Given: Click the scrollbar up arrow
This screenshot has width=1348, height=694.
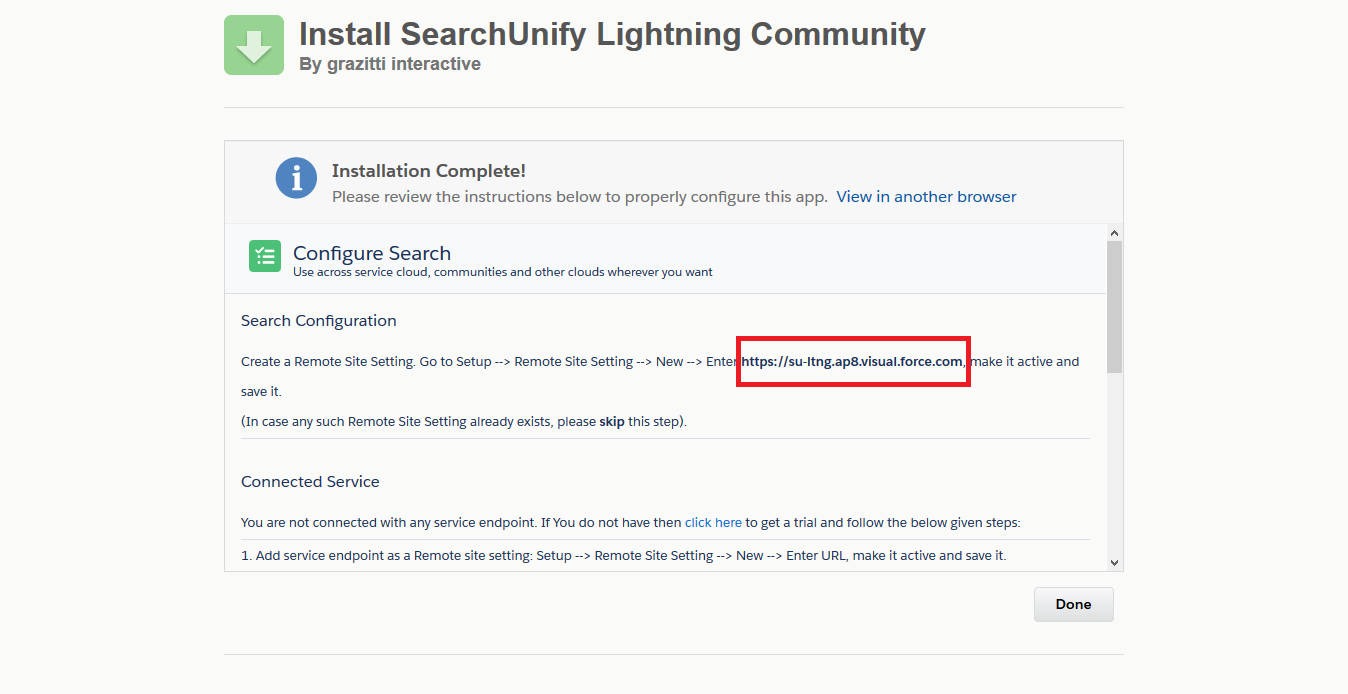Looking at the screenshot, I should (1114, 232).
